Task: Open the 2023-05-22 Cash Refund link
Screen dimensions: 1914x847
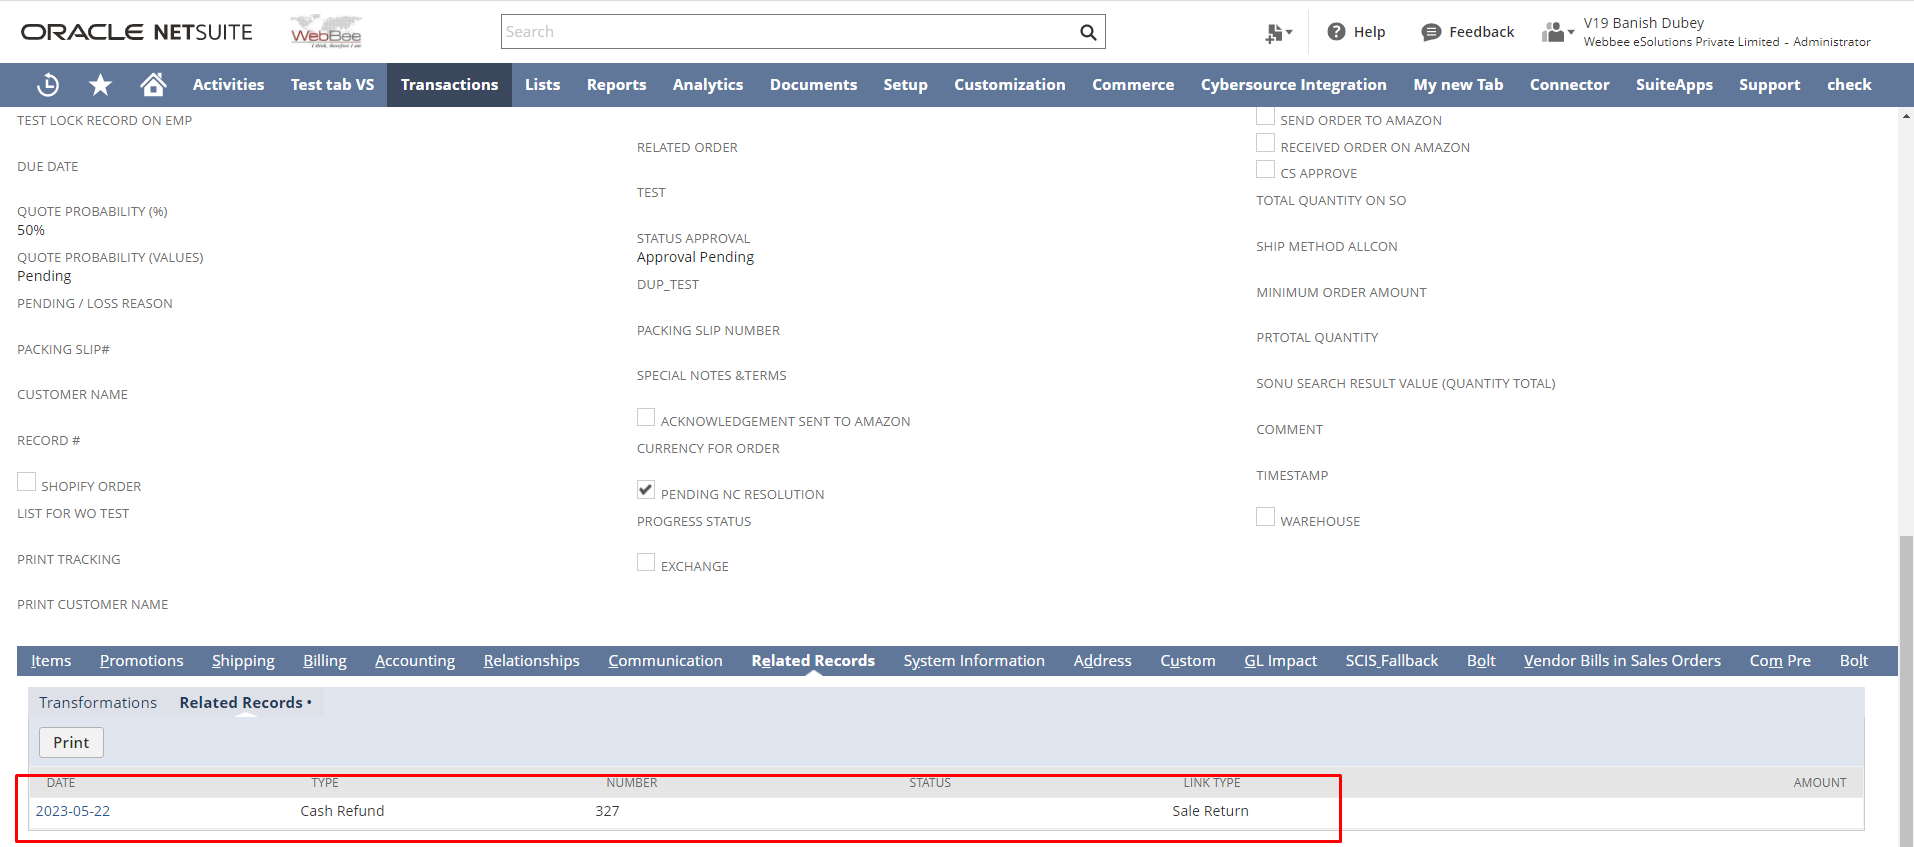Action: tap(73, 811)
